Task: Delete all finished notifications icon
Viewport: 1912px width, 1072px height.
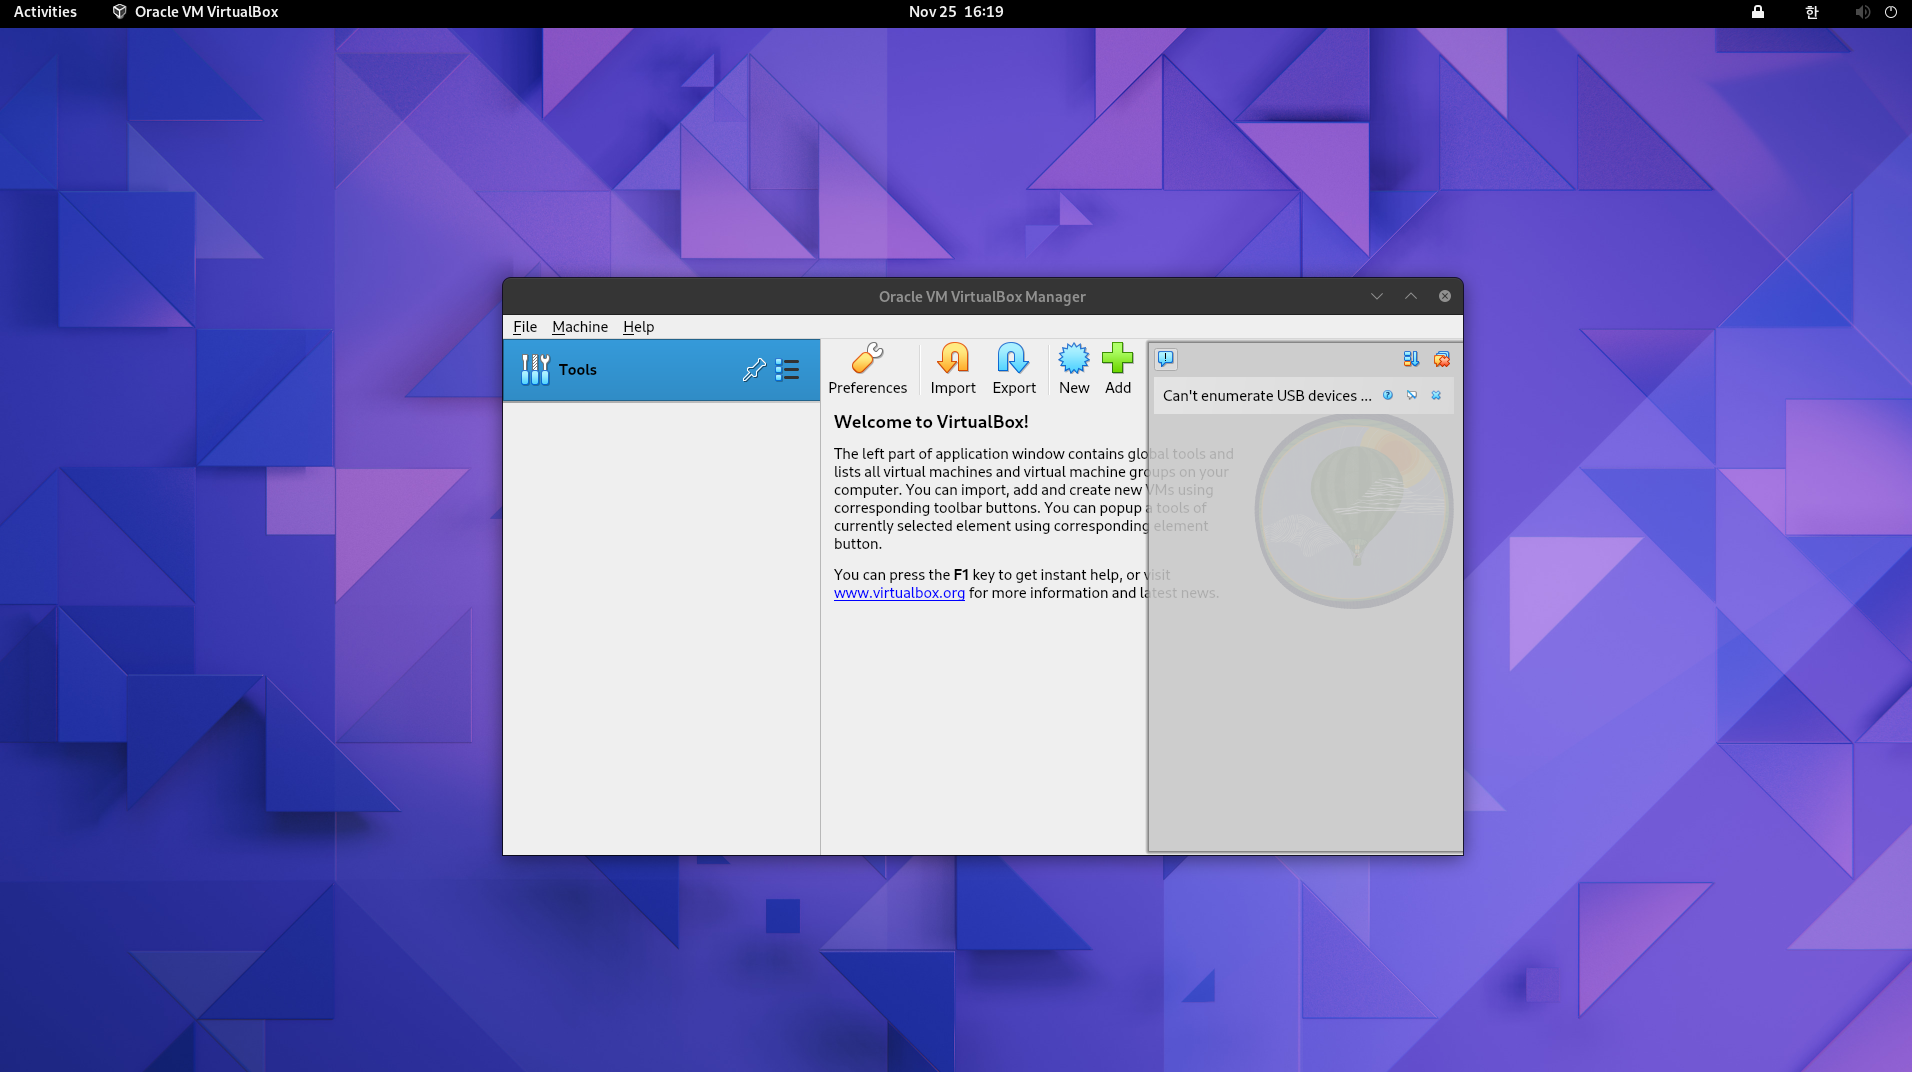Action: coord(1441,359)
